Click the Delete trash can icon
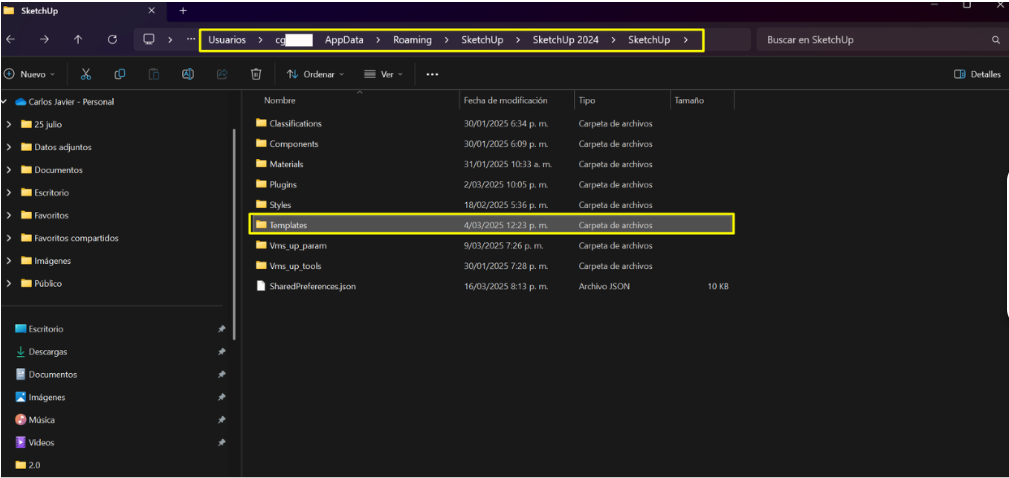The width and height of the screenshot is (1009, 478). click(x=256, y=74)
